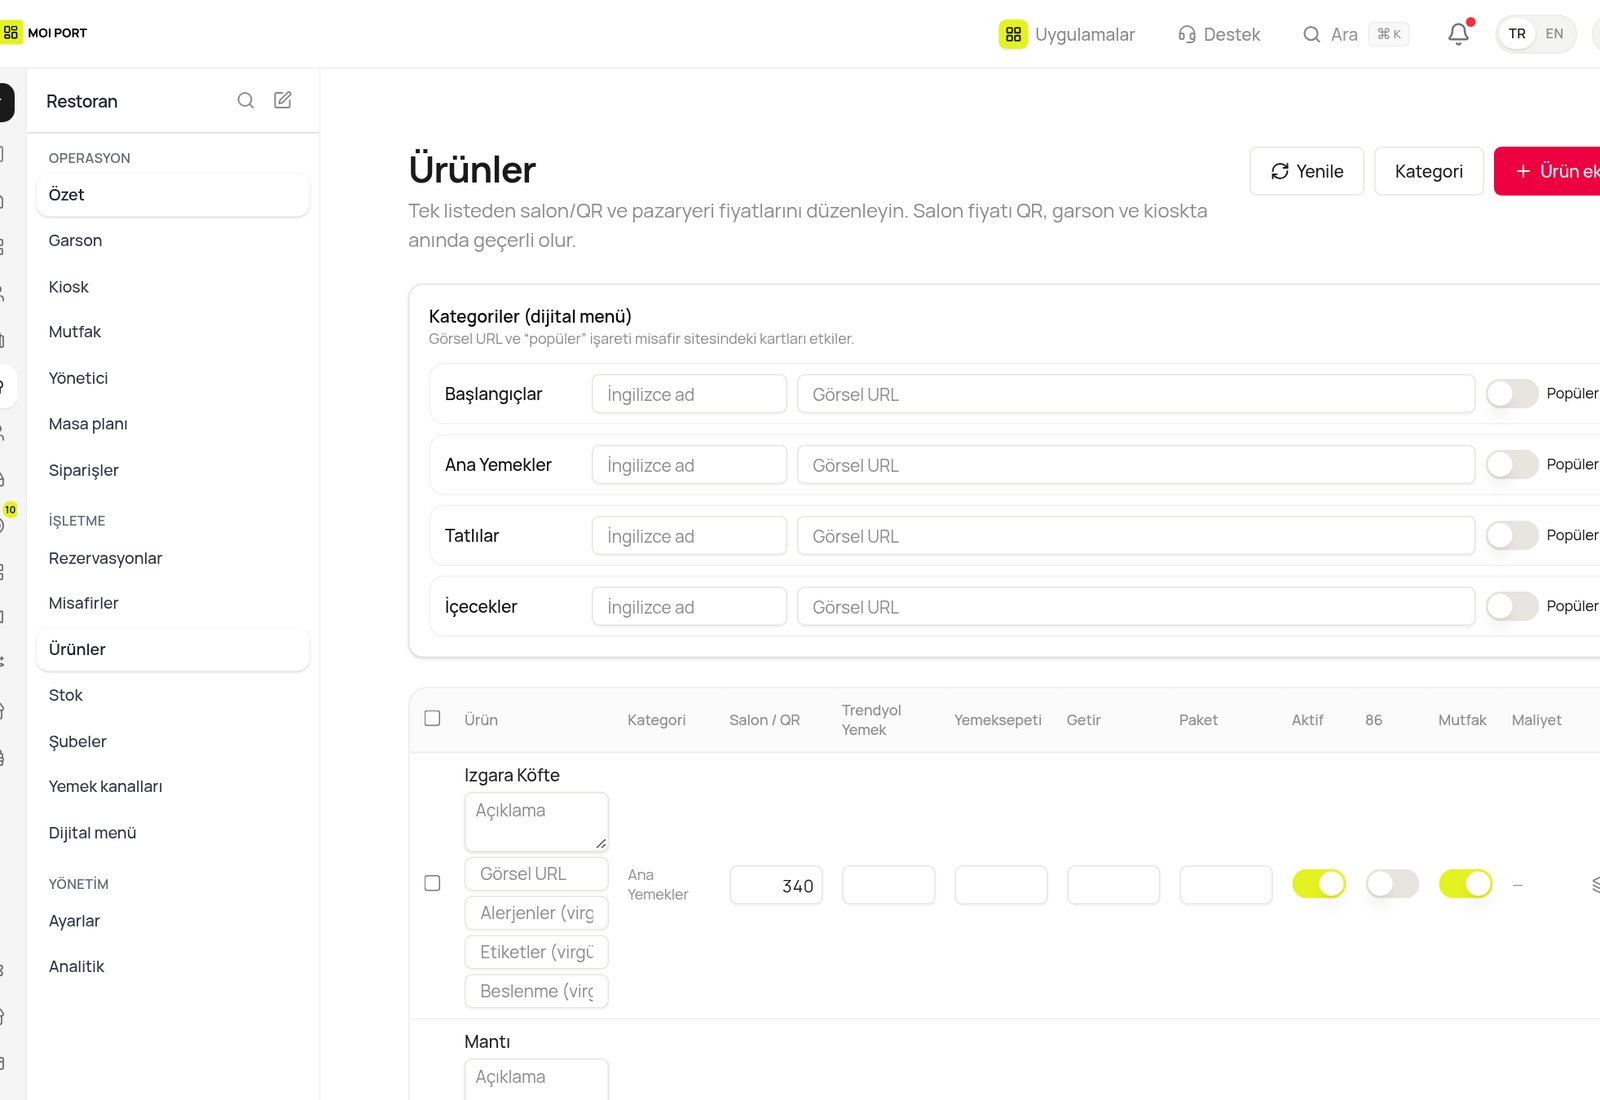Click the Salon / QR price field 340
Image resolution: width=1600 pixels, height=1100 pixels.
click(776, 885)
